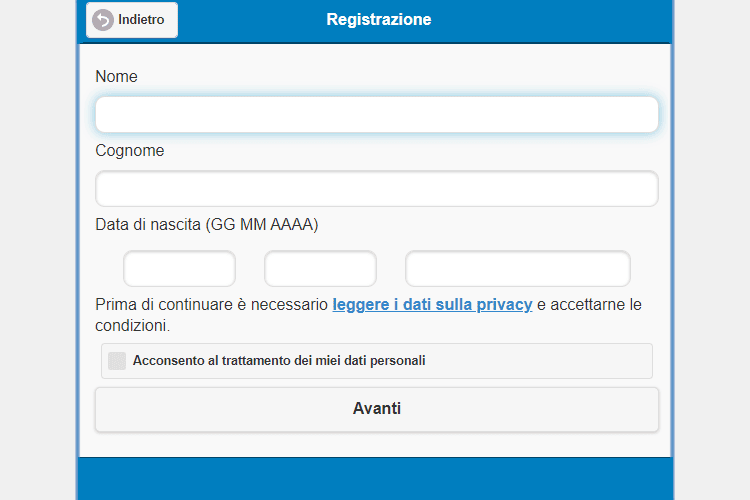Click the Cognome field label
Viewport: 750px width, 500px height.
click(x=130, y=151)
